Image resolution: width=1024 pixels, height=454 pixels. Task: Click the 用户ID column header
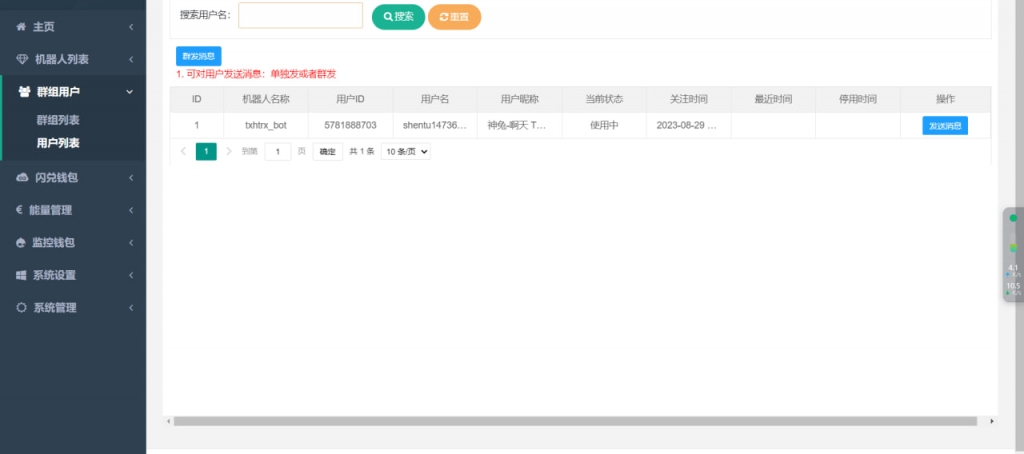[x=351, y=99]
